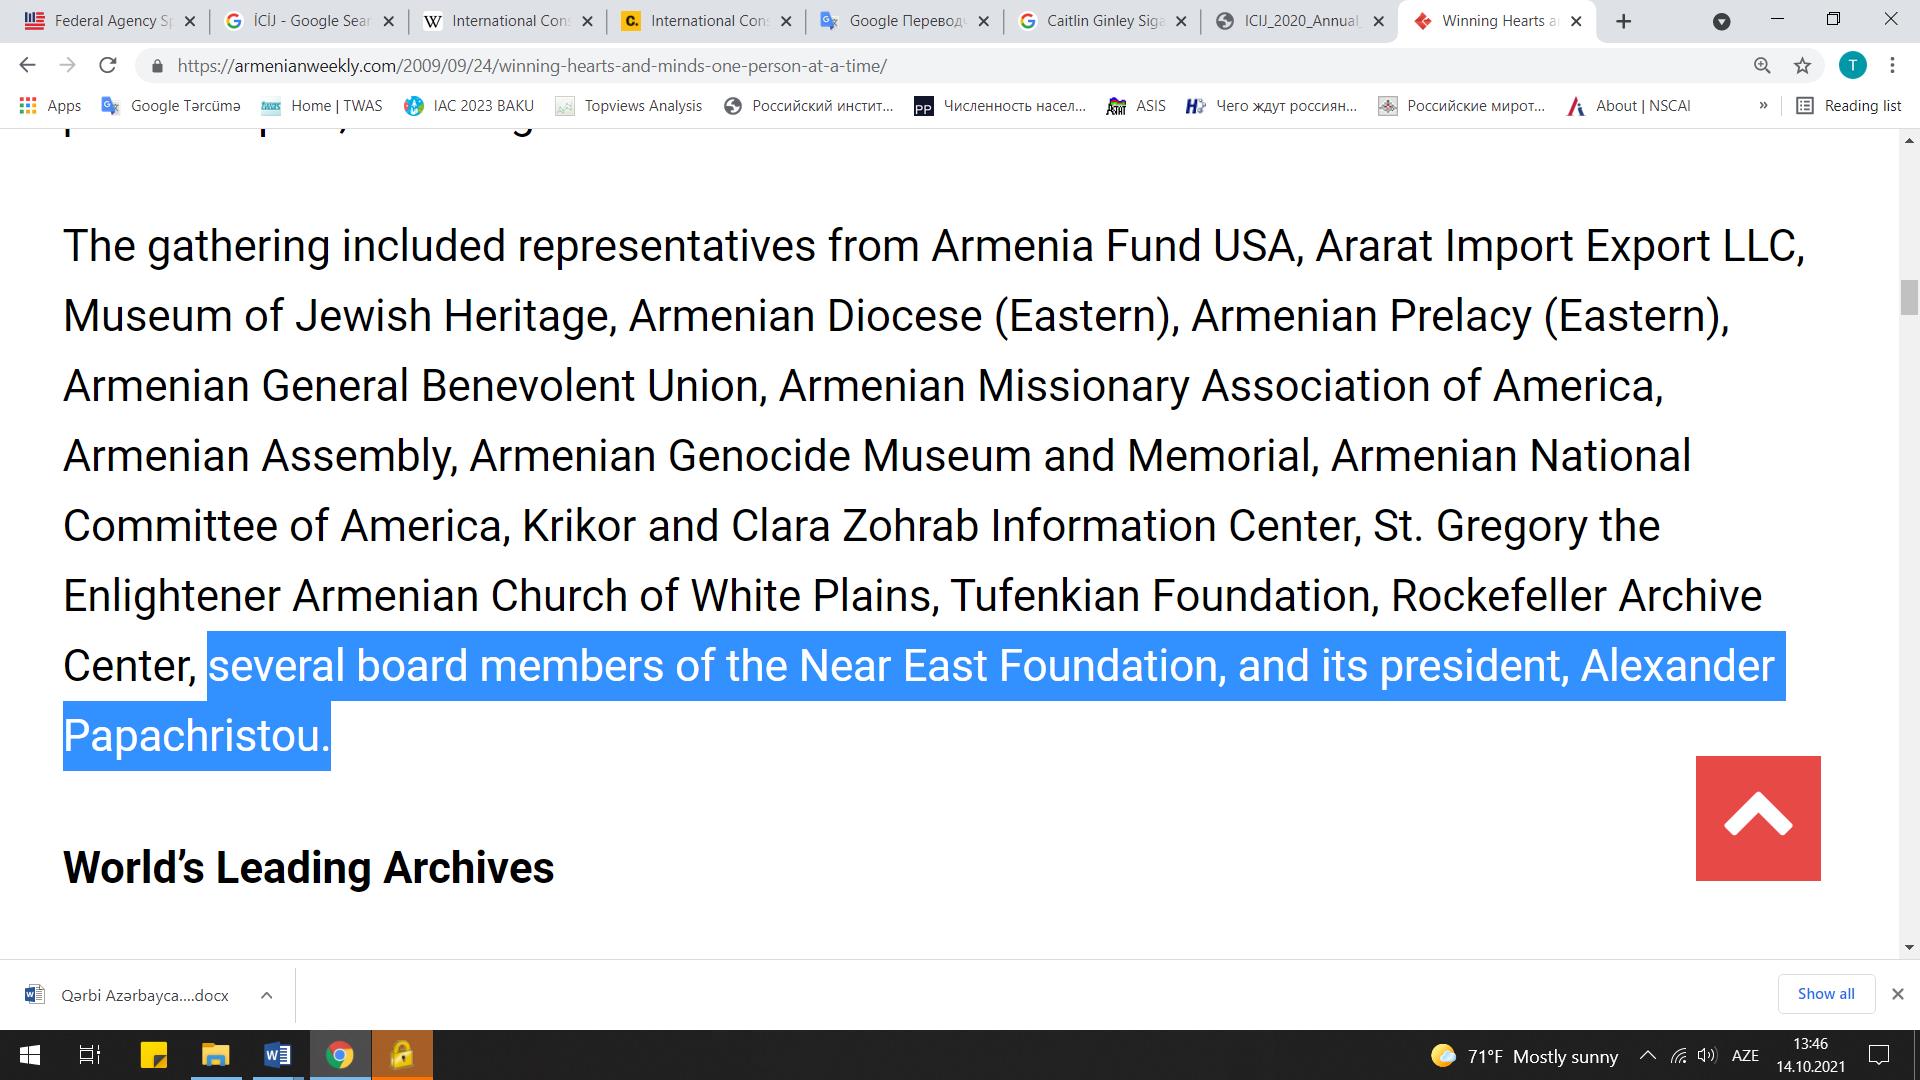
Task: Go back to previous page
Action: [x=27, y=66]
